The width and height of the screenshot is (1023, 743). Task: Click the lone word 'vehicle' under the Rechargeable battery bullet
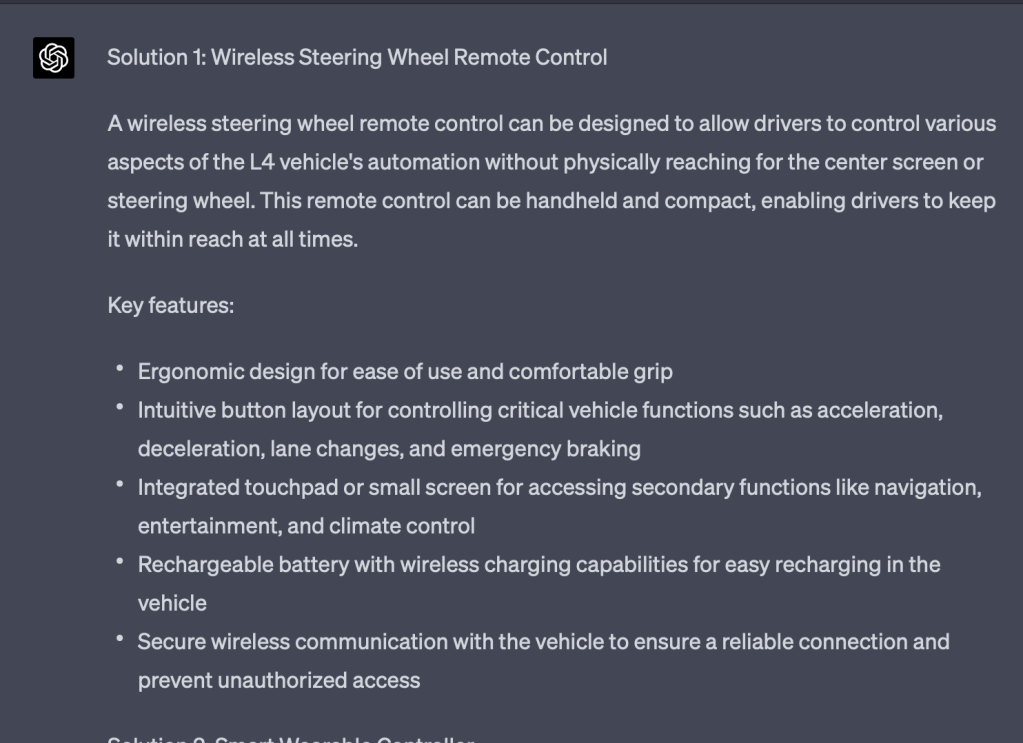(172, 604)
